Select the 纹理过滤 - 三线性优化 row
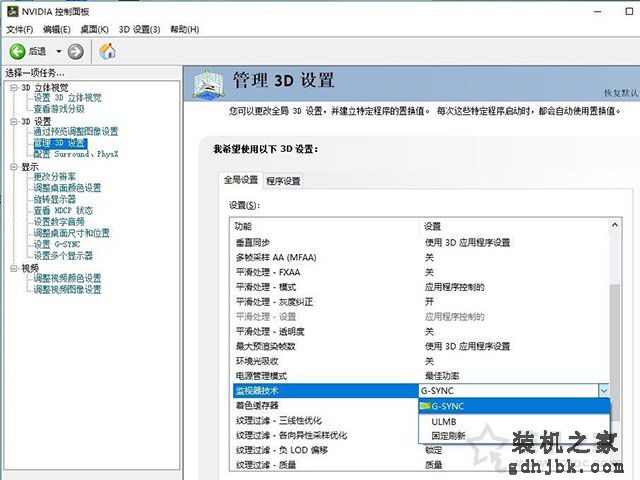 [x=326, y=420]
